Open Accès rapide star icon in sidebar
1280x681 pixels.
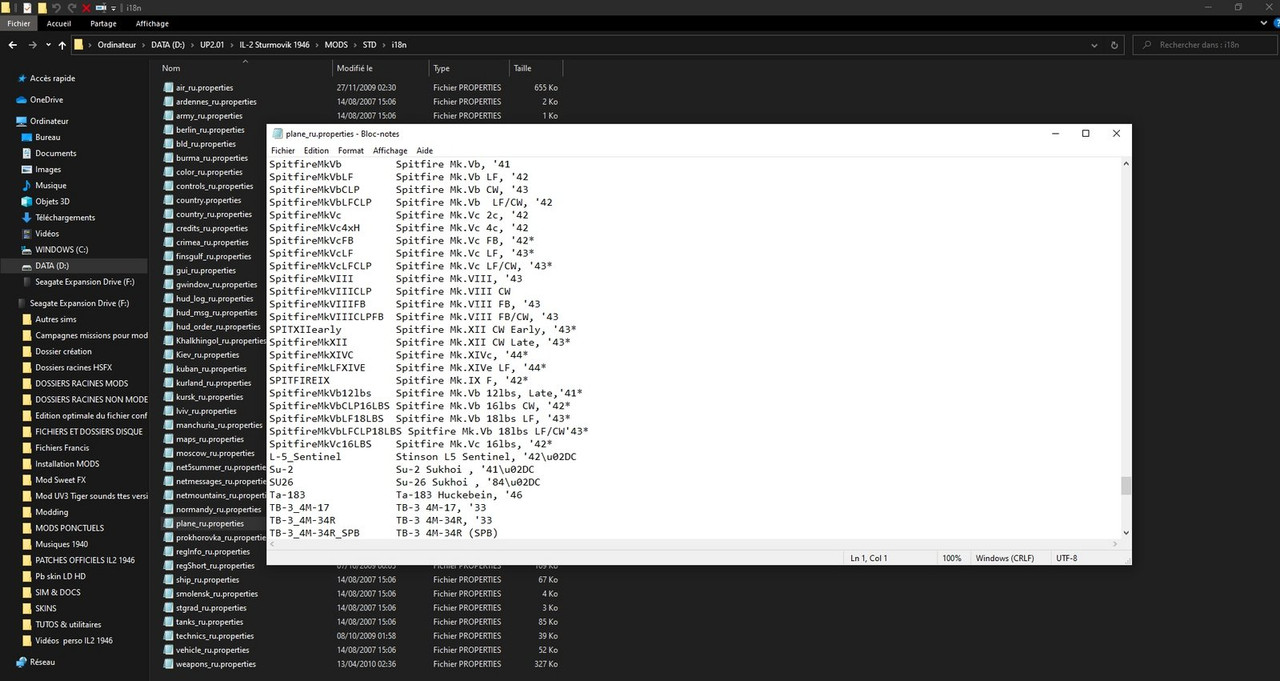coord(21,78)
